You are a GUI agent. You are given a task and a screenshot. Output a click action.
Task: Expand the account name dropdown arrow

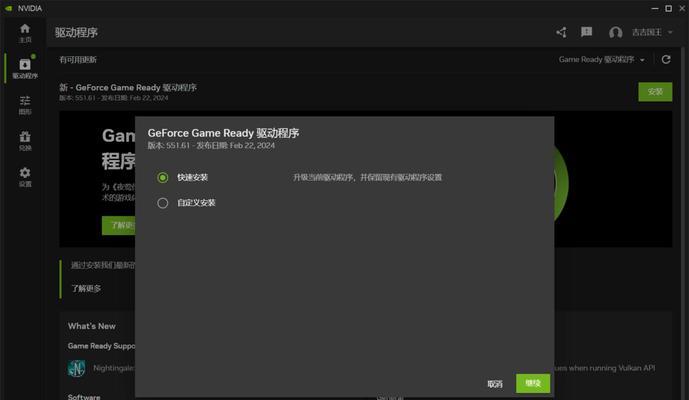670,32
